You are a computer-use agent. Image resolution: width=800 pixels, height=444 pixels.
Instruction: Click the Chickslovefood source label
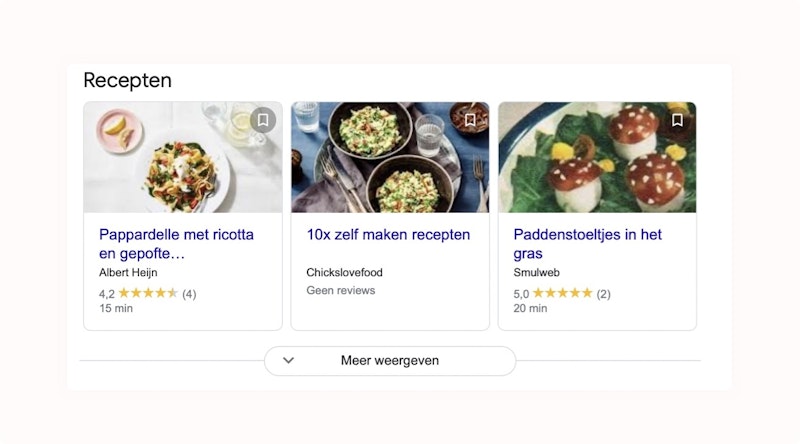tap(344, 272)
